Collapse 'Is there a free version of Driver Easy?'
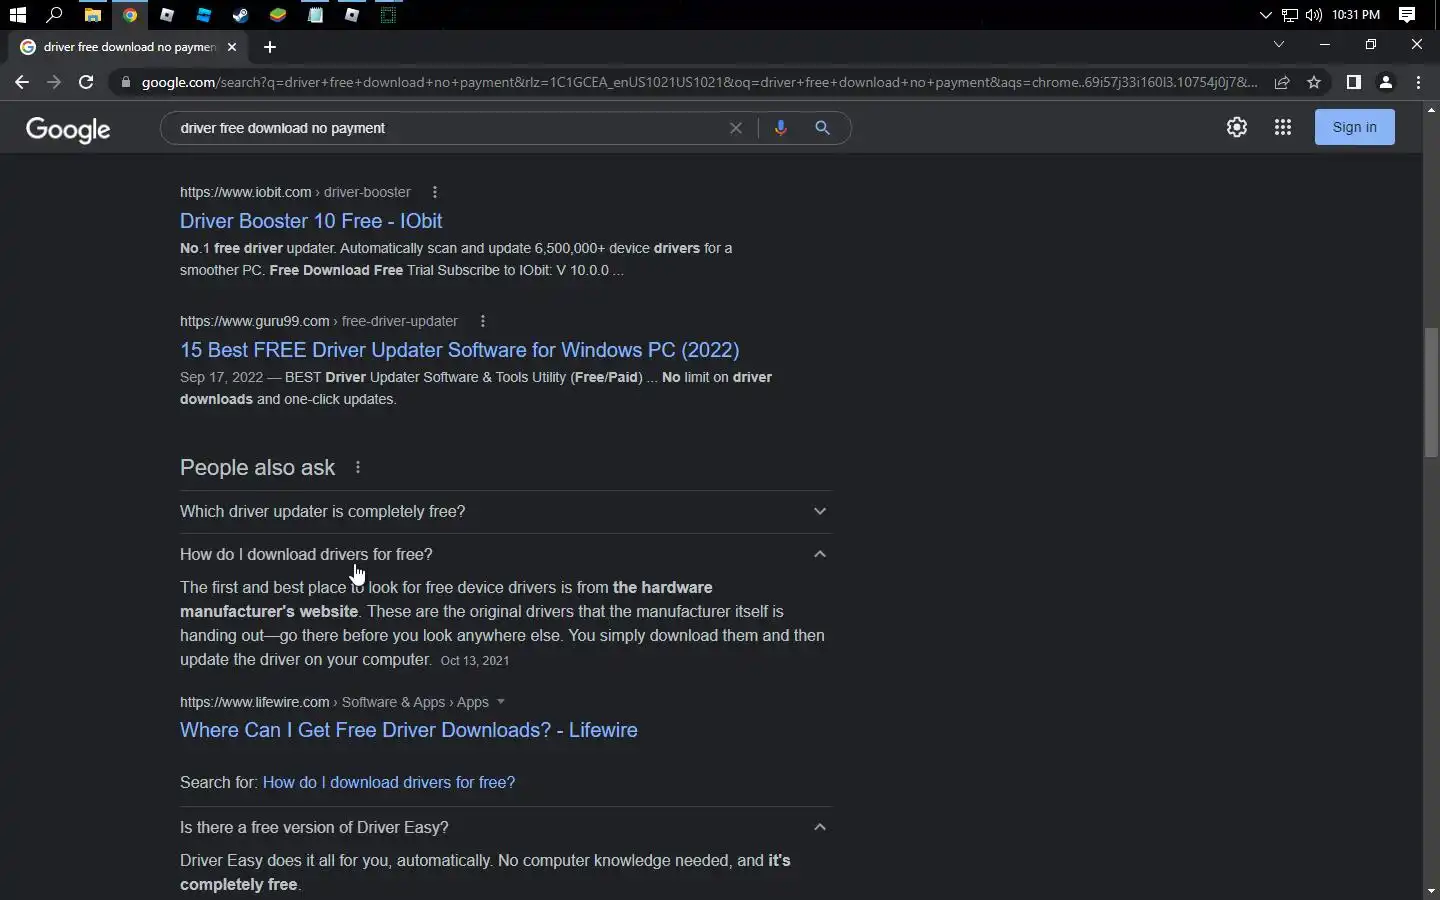The width and height of the screenshot is (1440, 900). click(x=506, y=827)
